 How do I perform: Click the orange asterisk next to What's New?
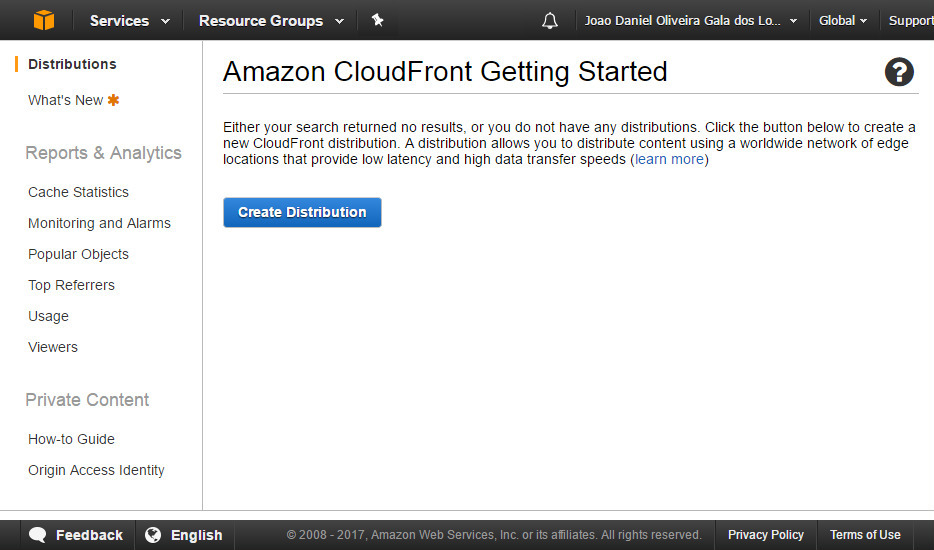click(x=113, y=100)
